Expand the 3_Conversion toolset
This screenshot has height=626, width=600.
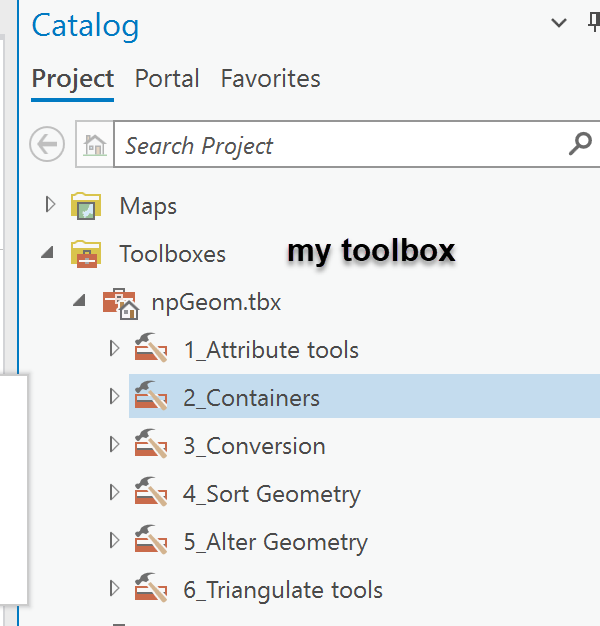114,446
